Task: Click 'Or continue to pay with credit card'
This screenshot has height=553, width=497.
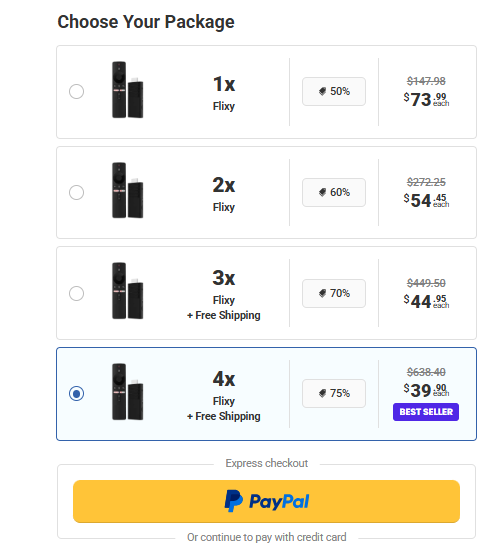Action: click(x=267, y=537)
